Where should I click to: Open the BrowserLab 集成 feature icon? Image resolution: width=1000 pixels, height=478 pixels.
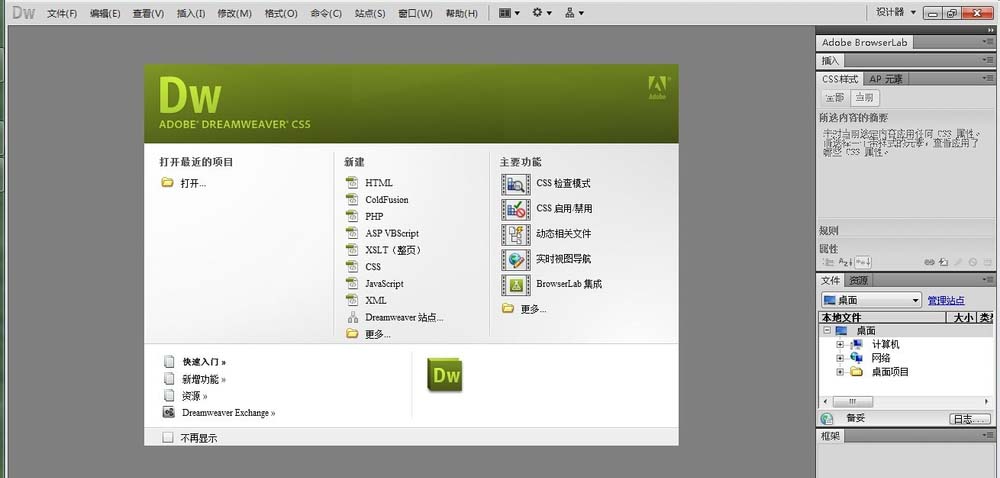point(515,284)
